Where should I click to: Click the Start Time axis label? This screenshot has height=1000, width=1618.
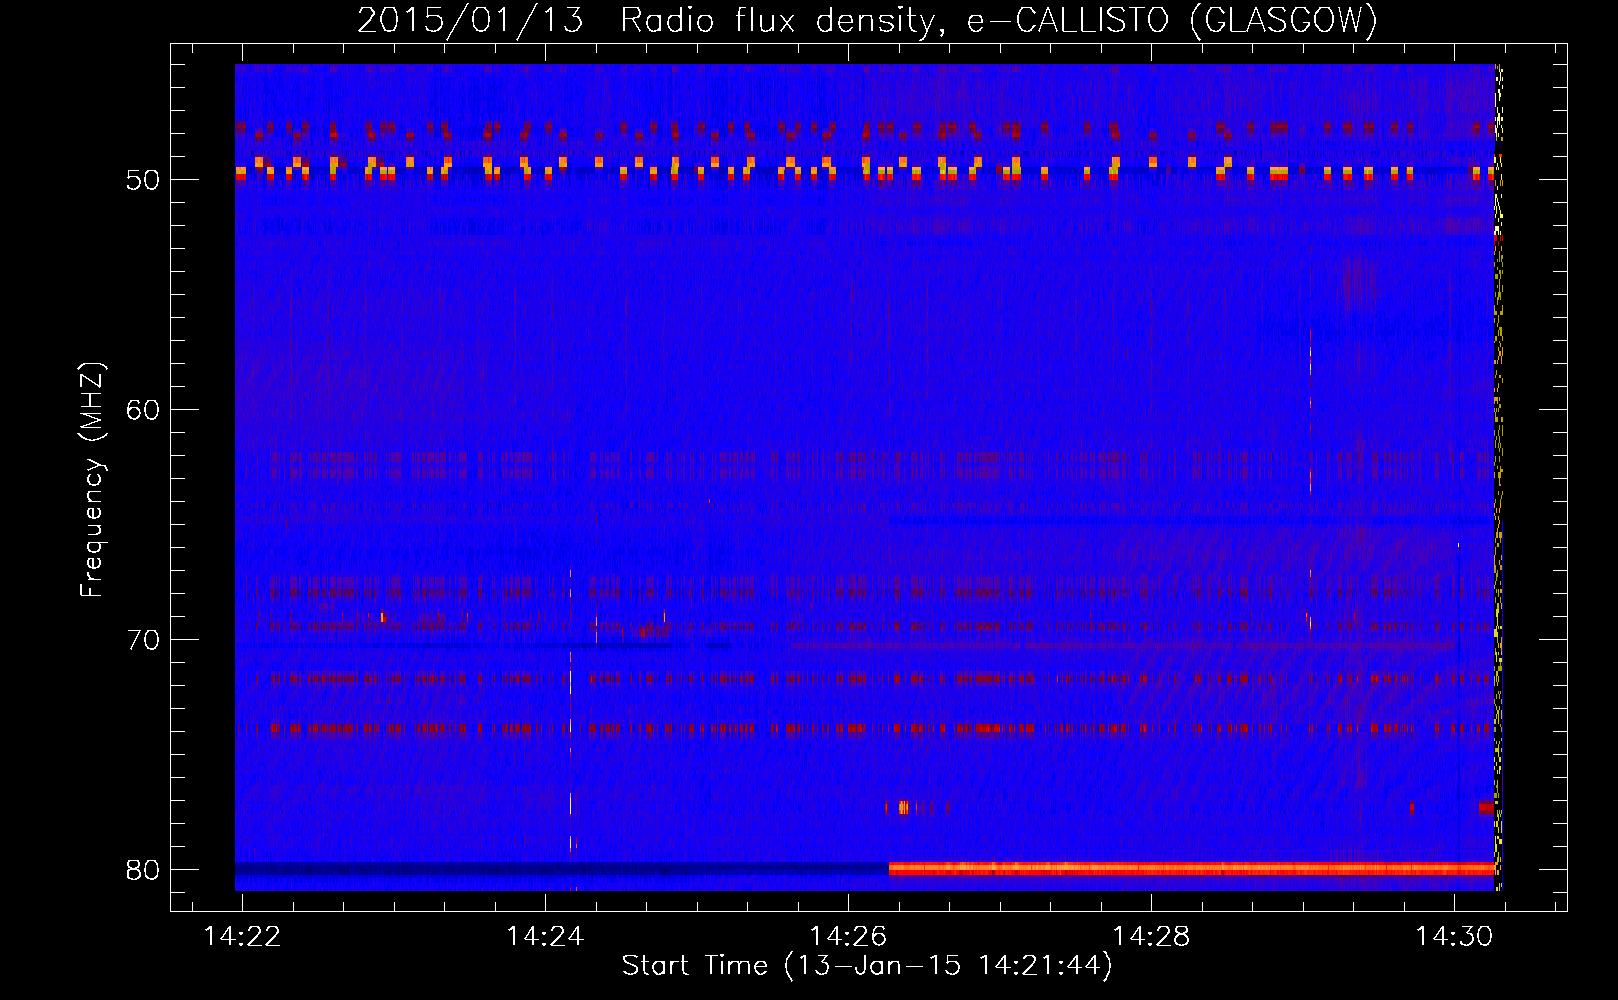(867, 965)
